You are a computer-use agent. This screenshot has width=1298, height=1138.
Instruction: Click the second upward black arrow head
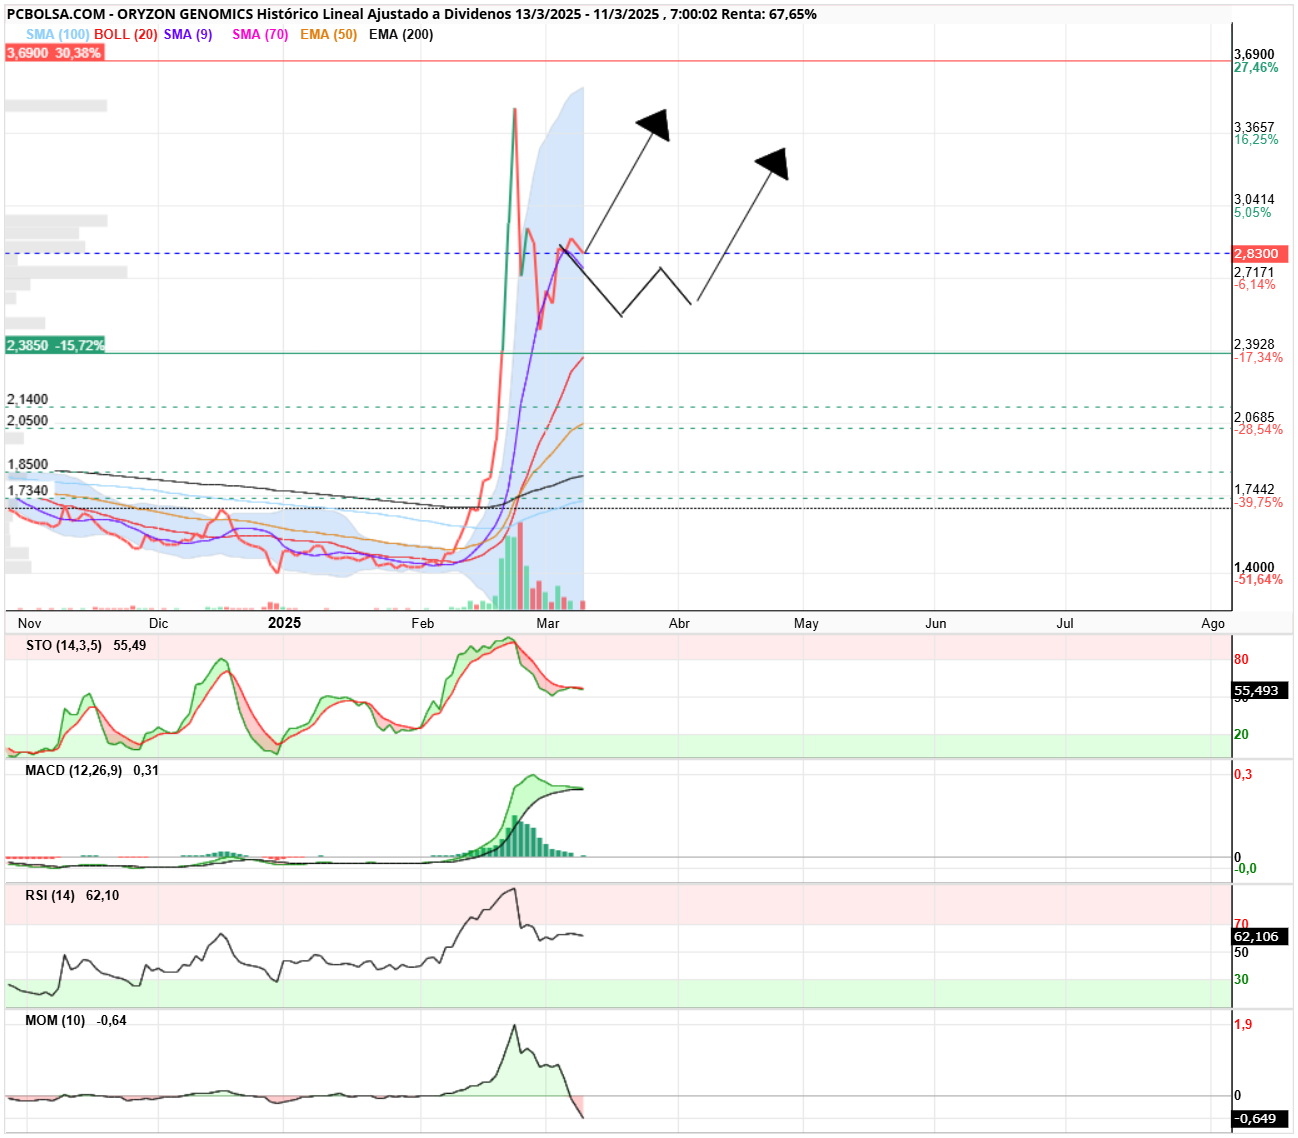(x=774, y=163)
